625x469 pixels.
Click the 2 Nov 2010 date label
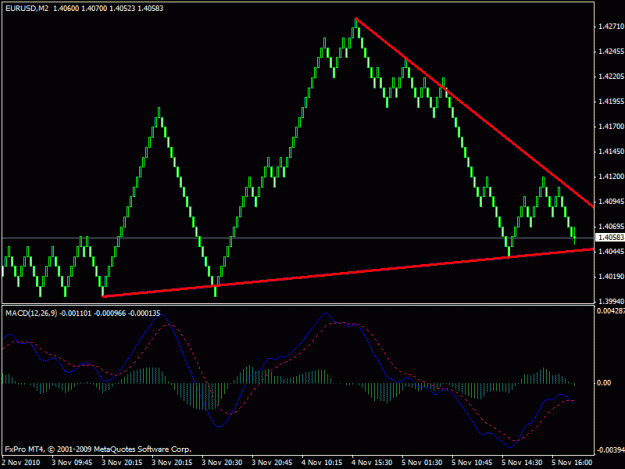point(21,462)
